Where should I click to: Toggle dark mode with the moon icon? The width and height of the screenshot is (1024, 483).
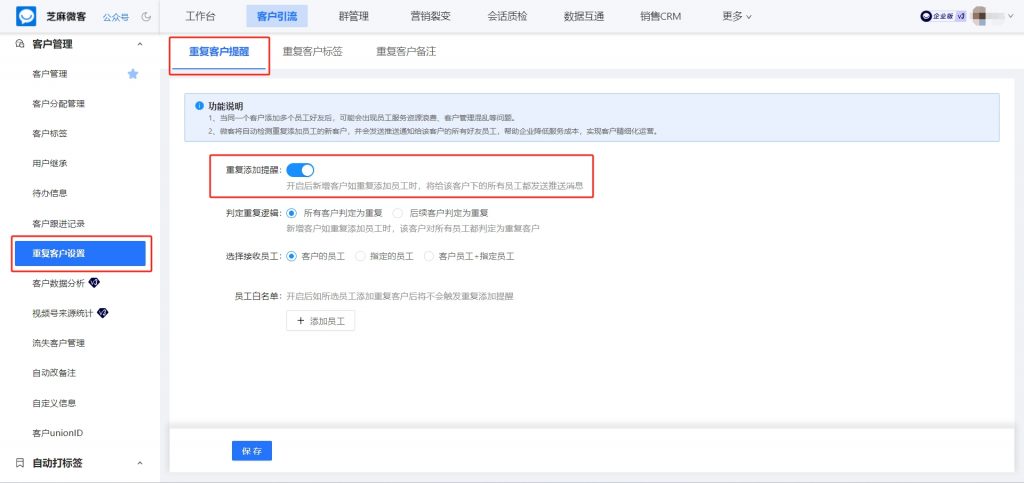point(147,17)
